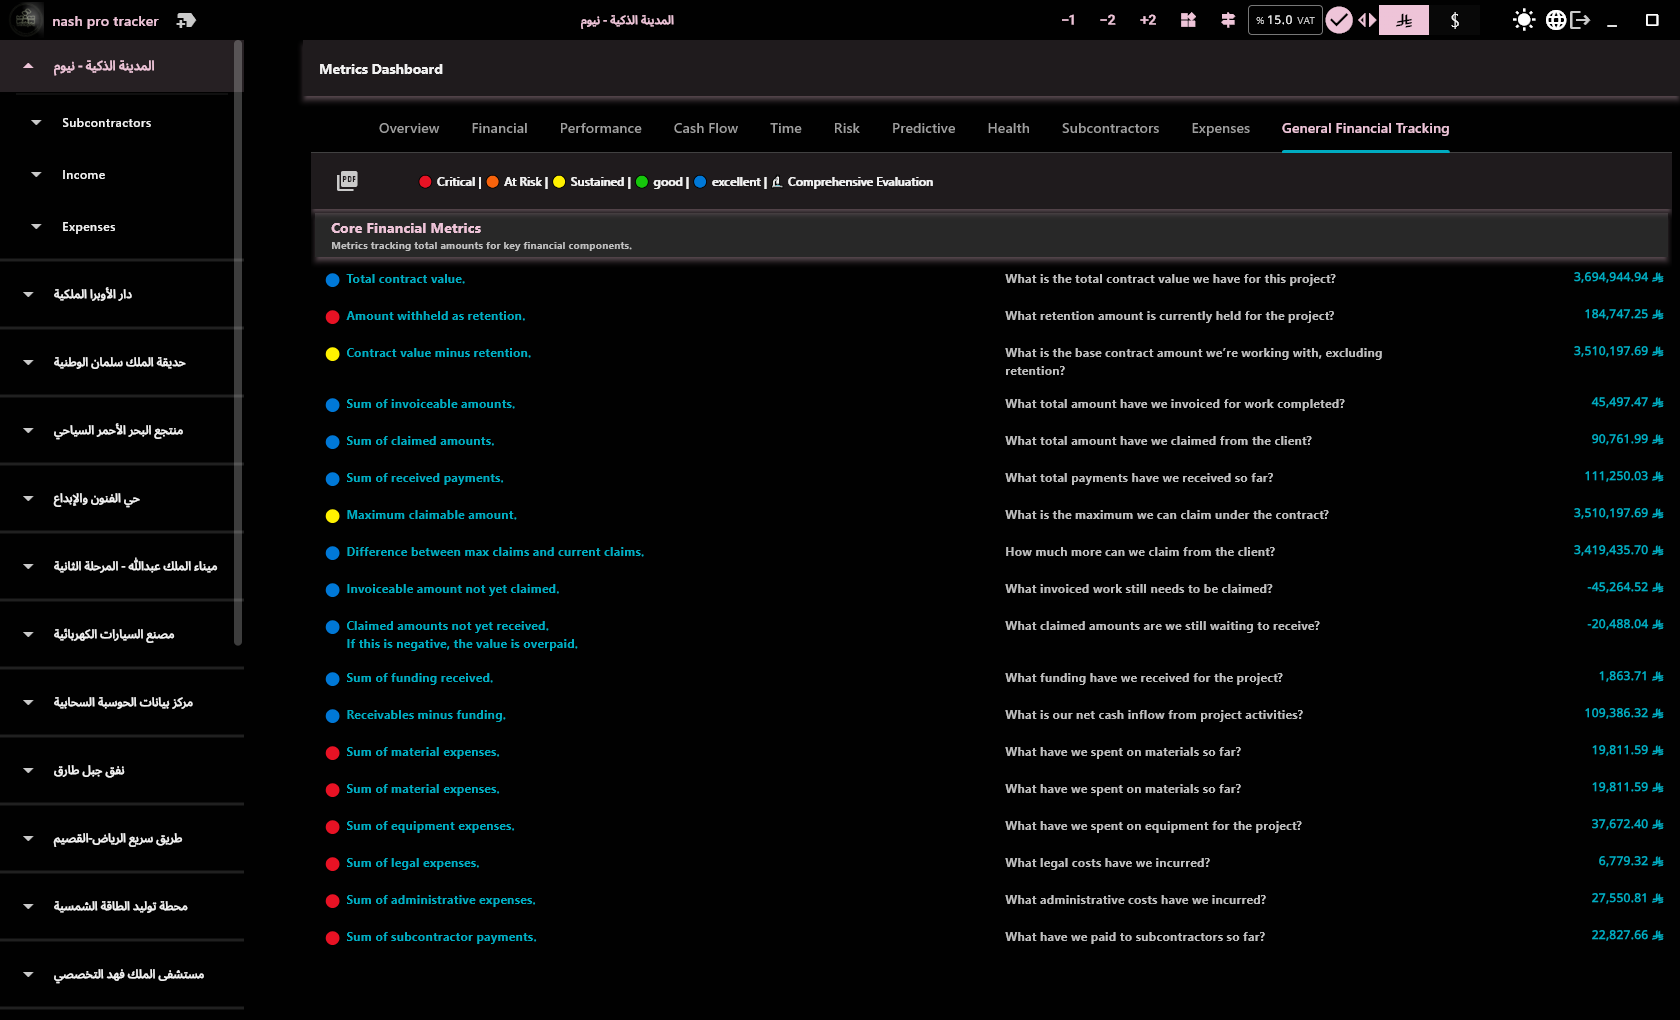
Task: Toggle the VAT checkmark button
Action: (1339, 20)
